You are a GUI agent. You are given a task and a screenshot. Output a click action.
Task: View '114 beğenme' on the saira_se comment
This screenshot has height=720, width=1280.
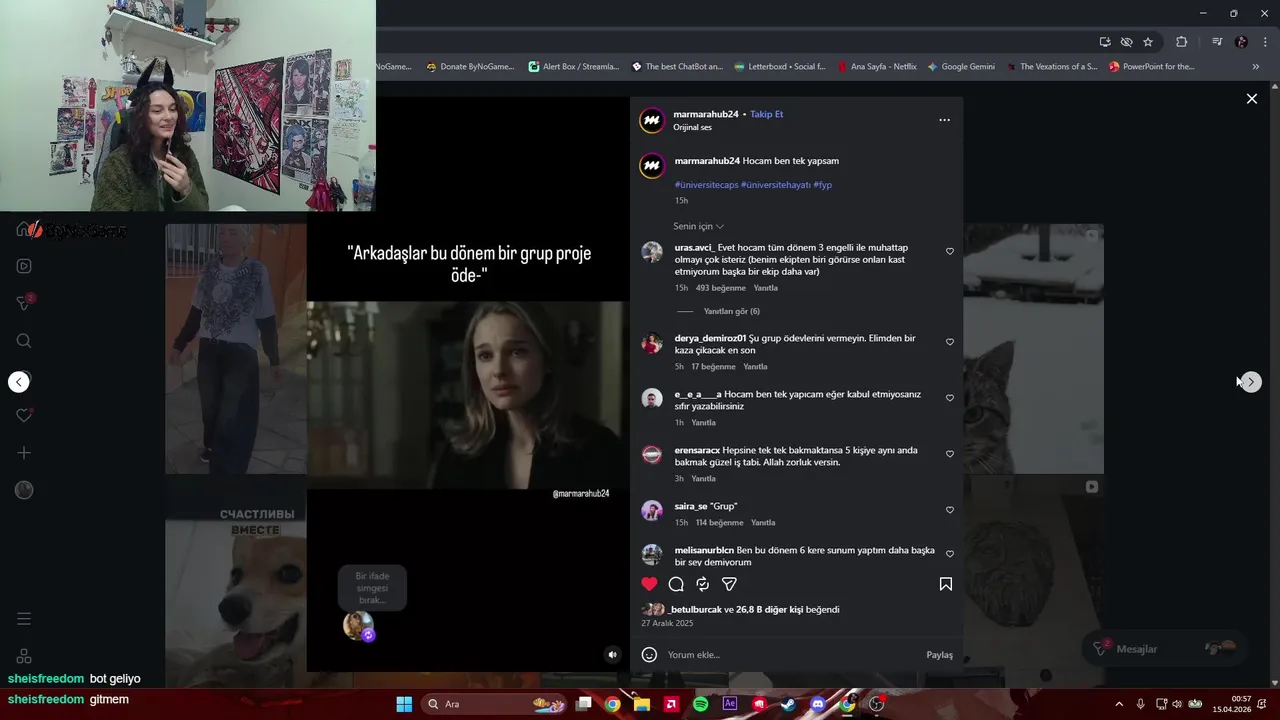(x=720, y=523)
